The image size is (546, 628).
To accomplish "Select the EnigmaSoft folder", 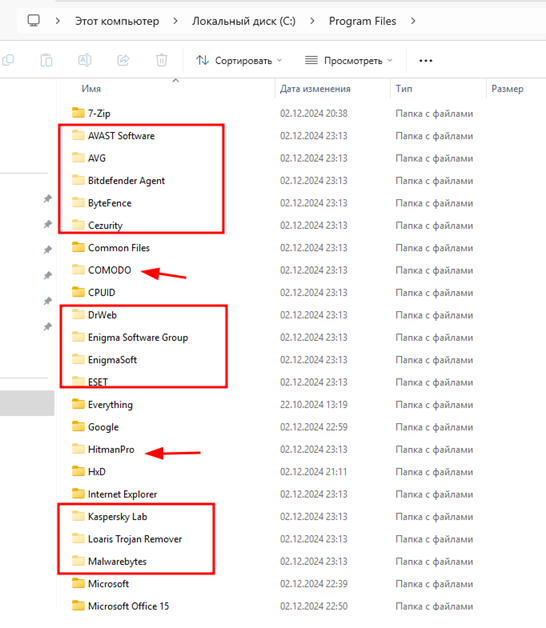I will pos(105,360).
